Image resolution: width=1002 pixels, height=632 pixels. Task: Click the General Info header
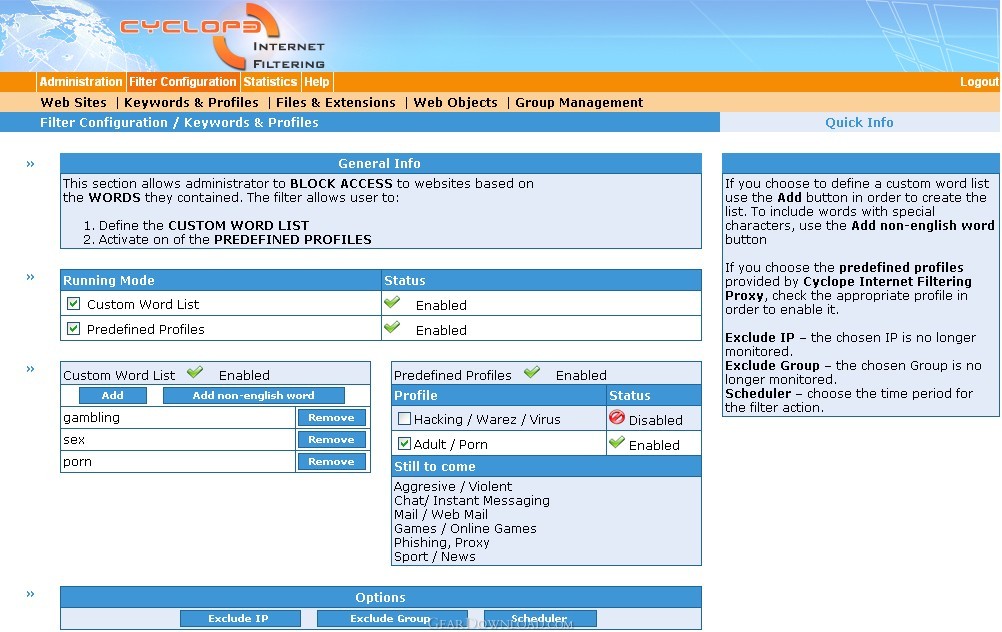pyautogui.click(x=381, y=164)
